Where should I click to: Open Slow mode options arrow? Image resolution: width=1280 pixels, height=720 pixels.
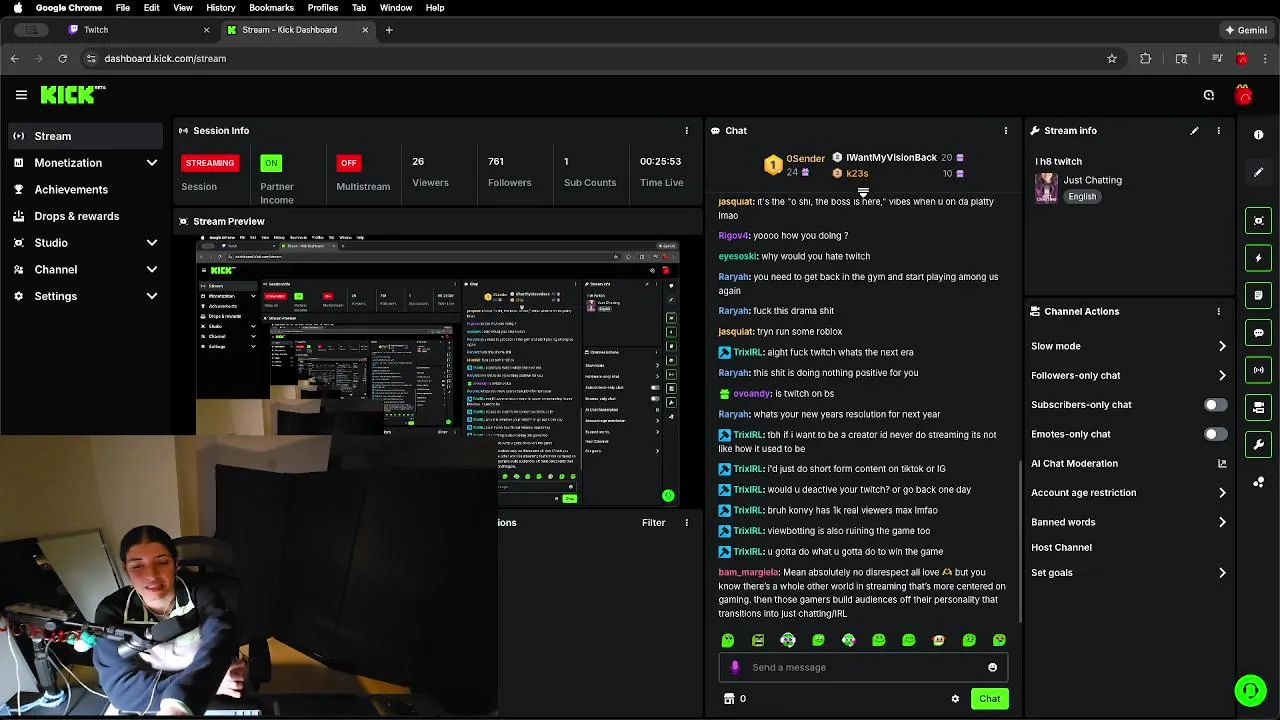point(1222,346)
